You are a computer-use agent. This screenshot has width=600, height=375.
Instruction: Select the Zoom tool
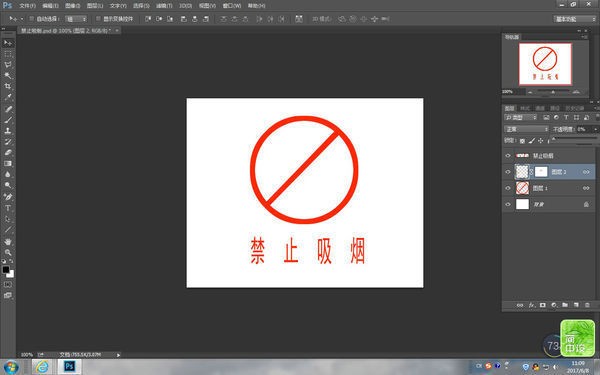click(8, 253)
